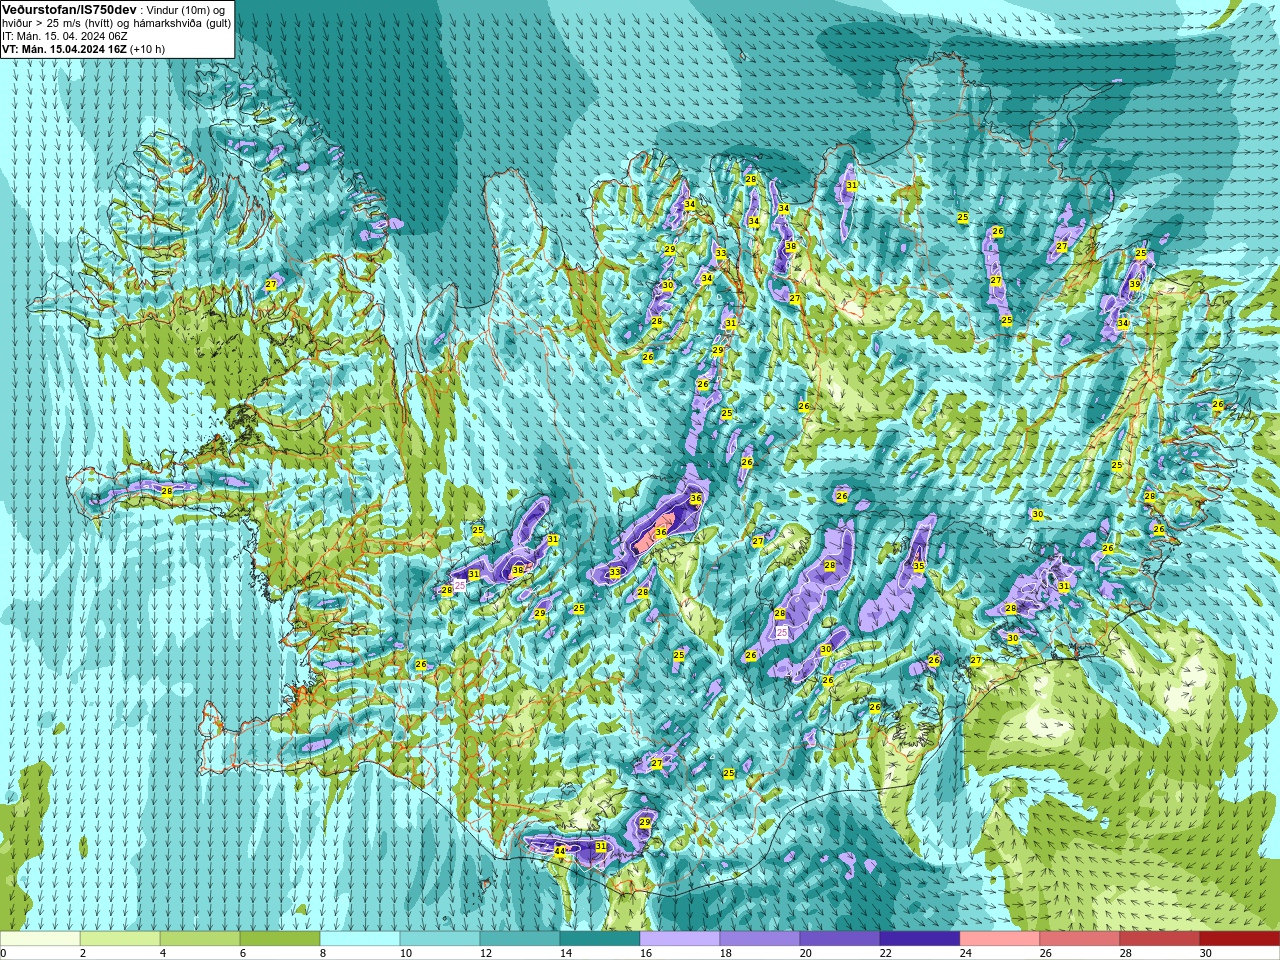Choose the olive green 6–8 m/s legend swatch
1280x960 pixels.
[x=280, y=939]
